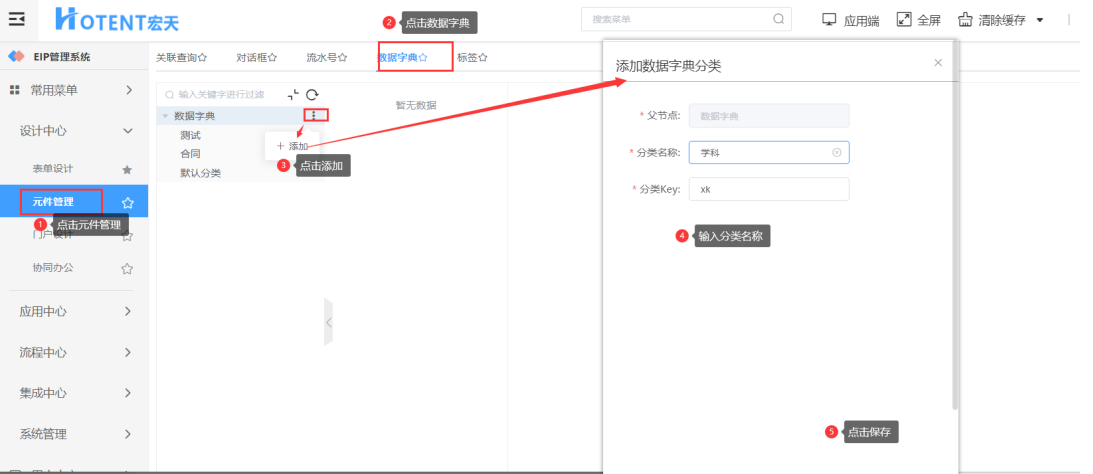This screenshot has width=1093, height=474.
Task: Open the three-dot menu beside 数据字典
Action: point(313,116)
